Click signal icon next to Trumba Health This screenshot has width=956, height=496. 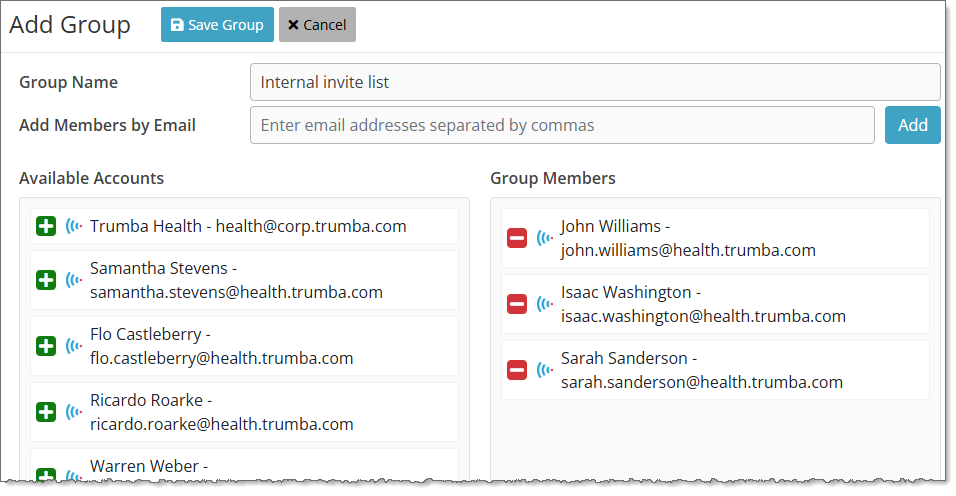click(x=74, y=226)
